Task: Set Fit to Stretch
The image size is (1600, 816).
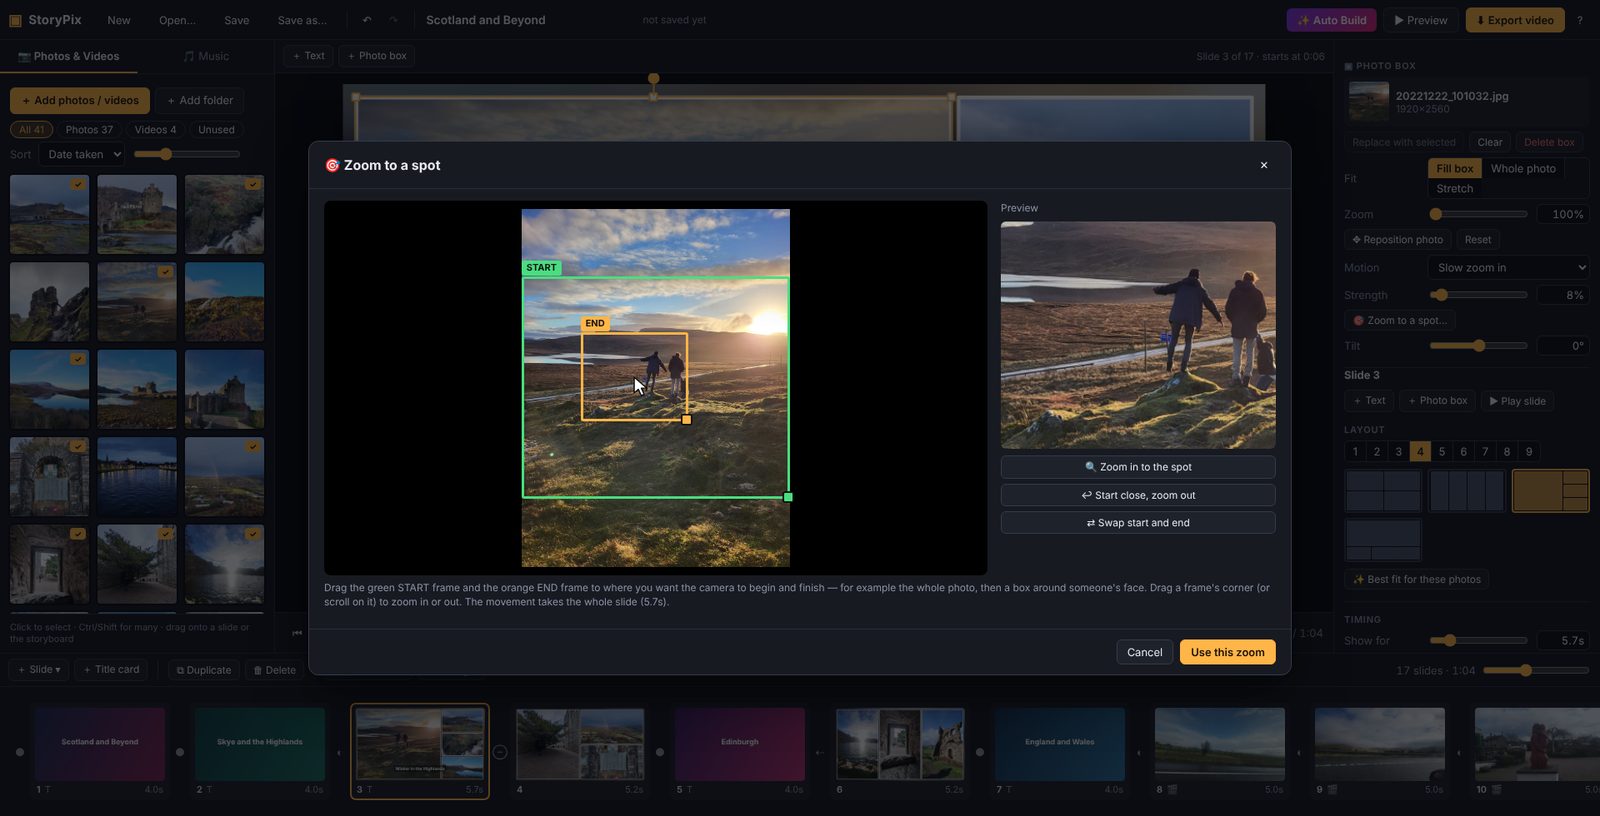Action: [1455, 188]
